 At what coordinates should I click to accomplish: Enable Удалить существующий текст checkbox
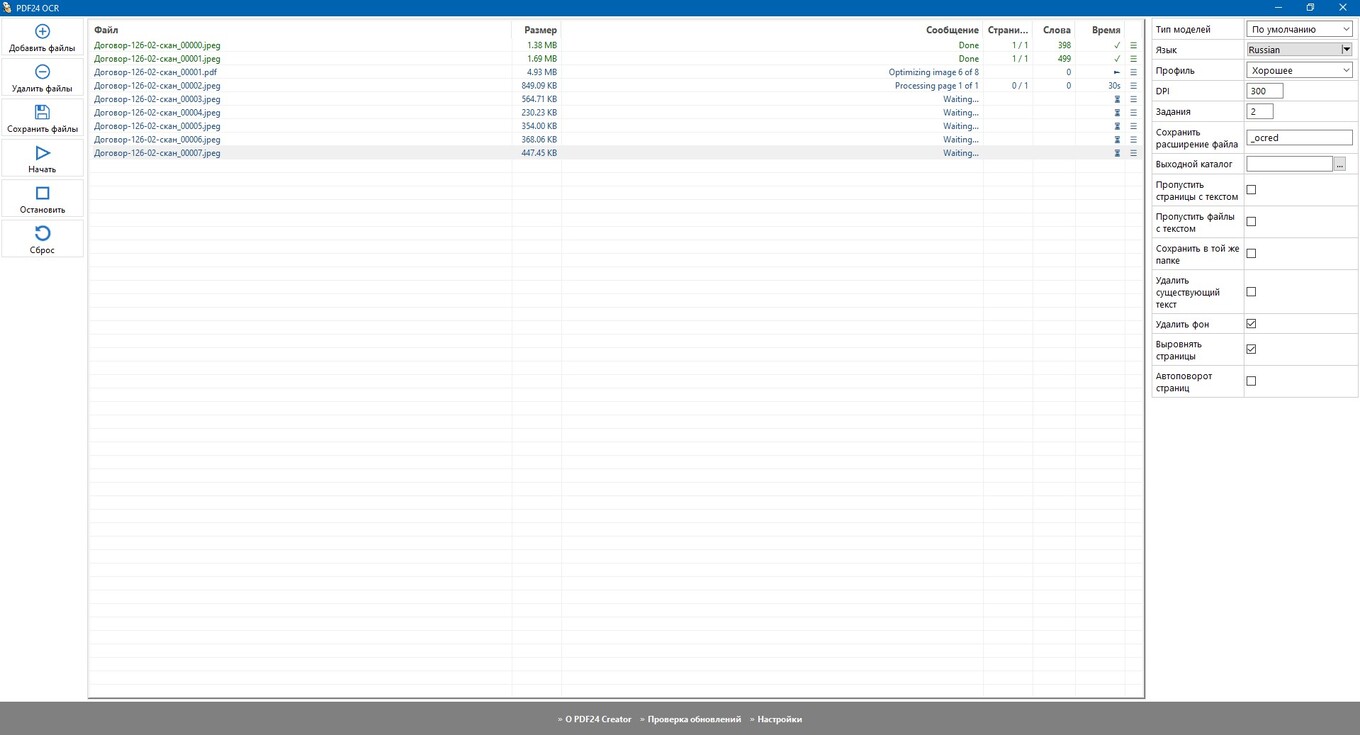coord(1251,292)
